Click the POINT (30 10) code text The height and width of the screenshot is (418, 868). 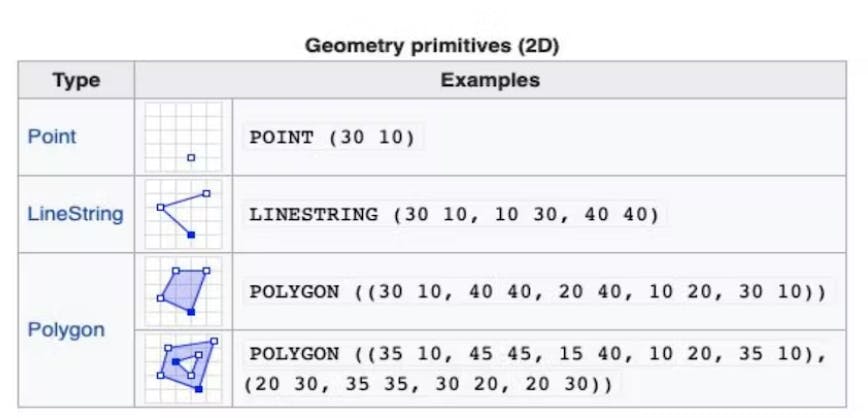pos(331,137)
